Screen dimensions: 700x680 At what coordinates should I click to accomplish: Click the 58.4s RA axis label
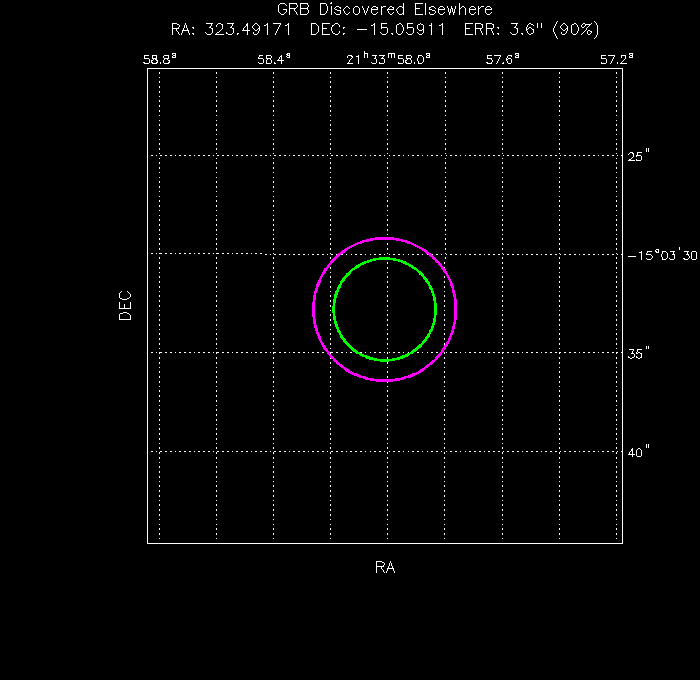[274, 59]
